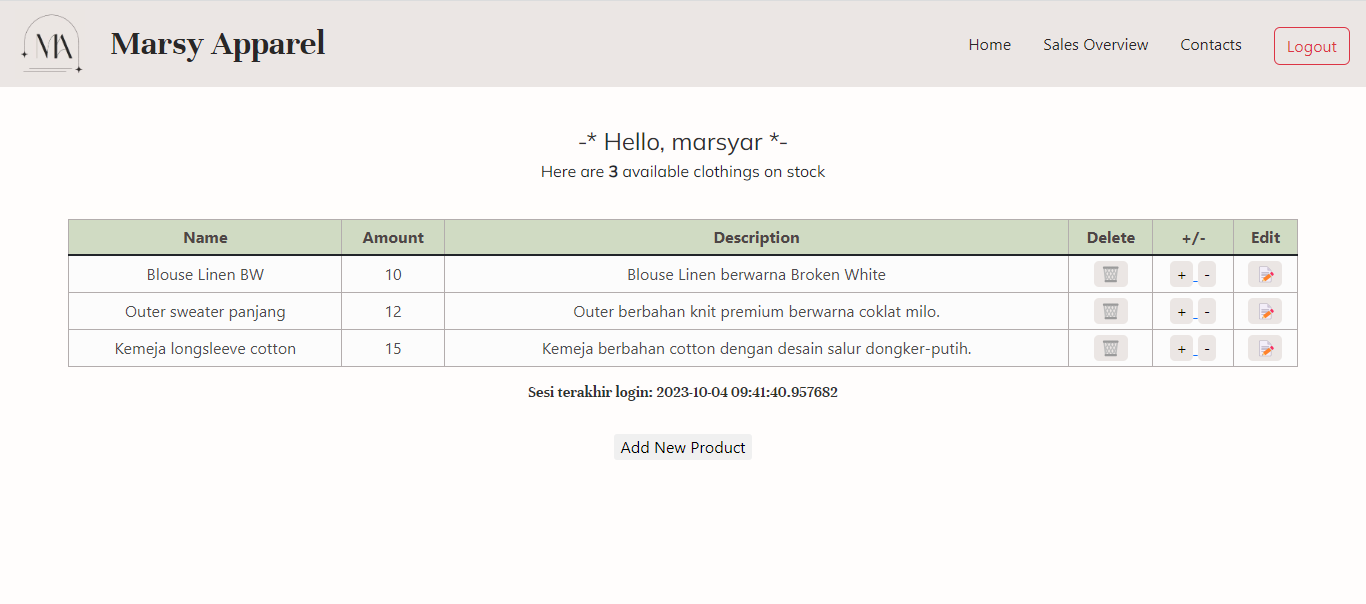This screenshot has width=1366, height=604.
Task: Increase the Blouse Linen BW stock amount
Action: click(x=1182, y=273)
